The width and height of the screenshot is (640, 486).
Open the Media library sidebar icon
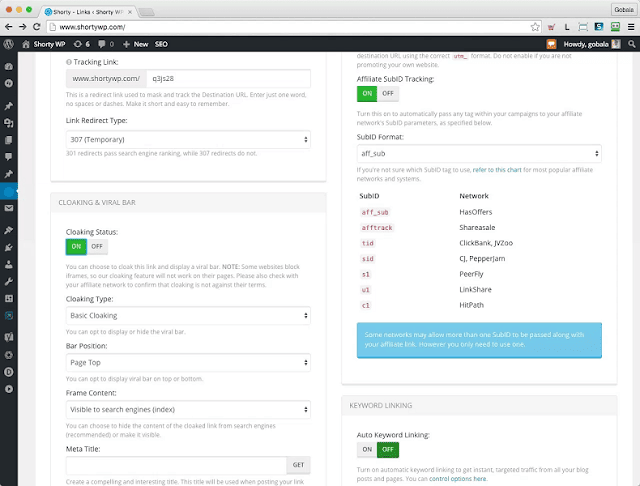(9, 123)
